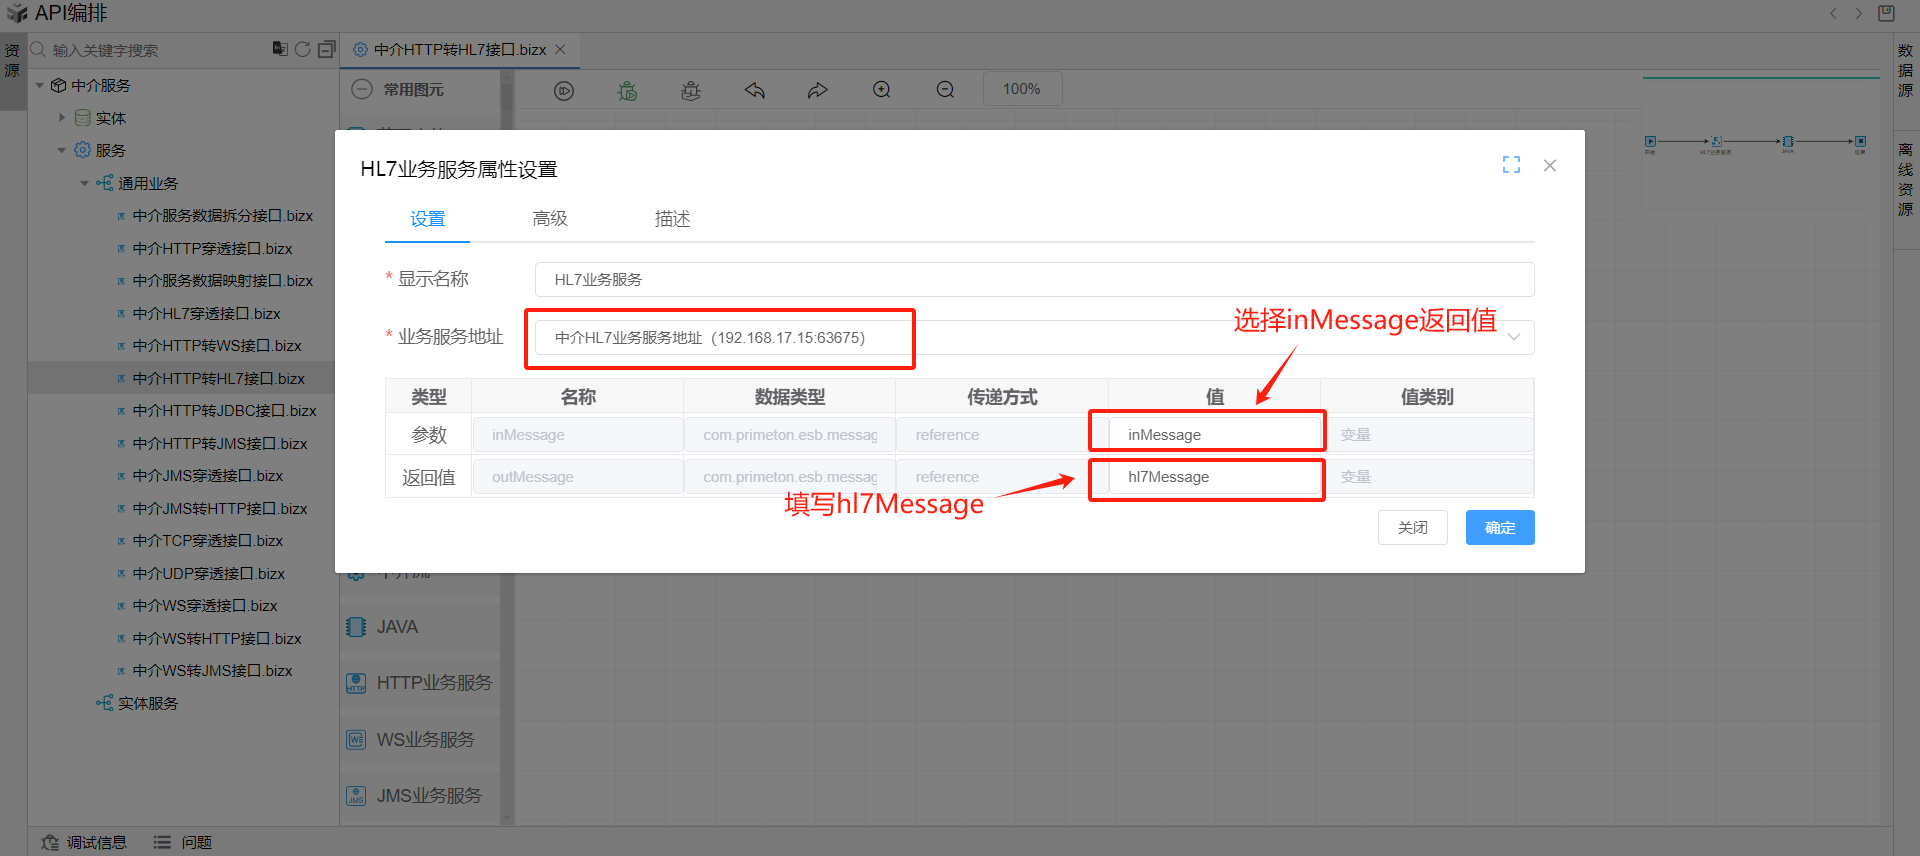Click the redo arrow icon
This screenshot has height=856, width=1920.
(817, 91)
